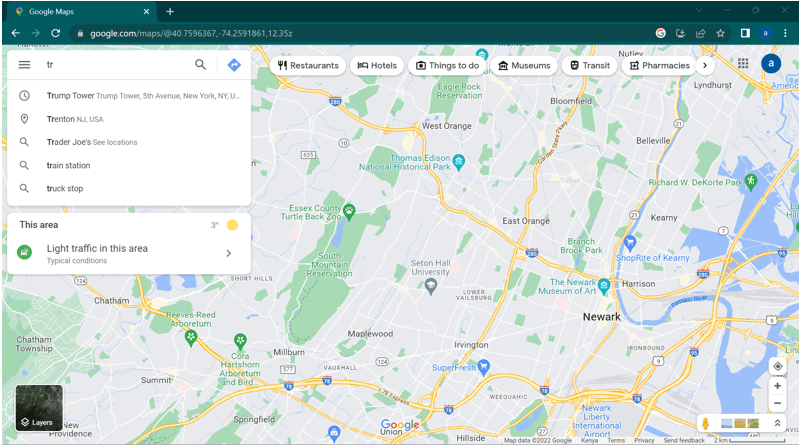Image resolution: width=799 pixels, height=446 pixels.
Task: Open the Send feedback link
Action: point(684,440)
